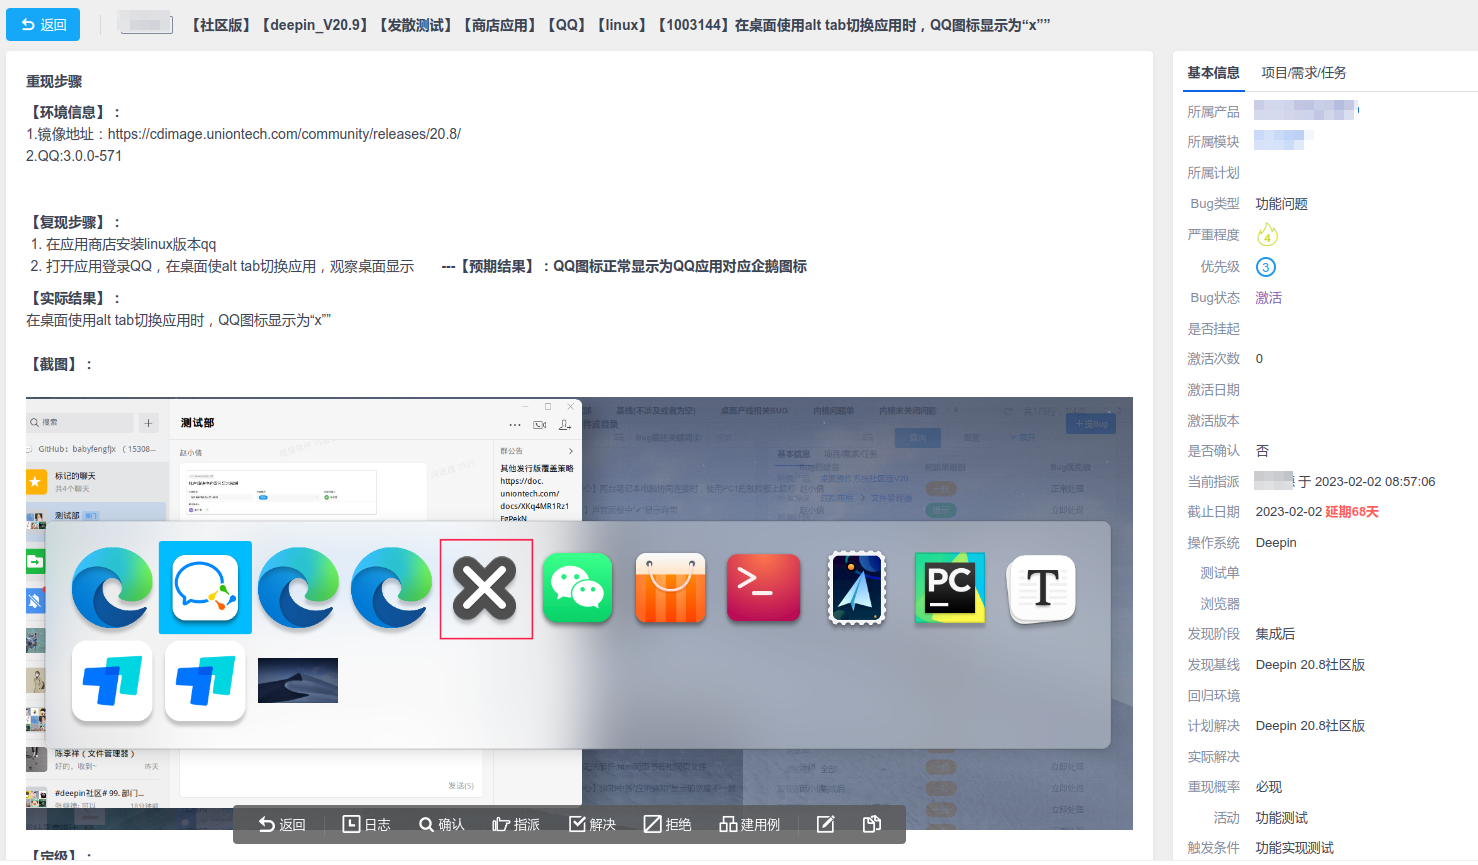Click the video call icon in 测试部 chat
This screenshot has height=865, width=1478.
point(540,425)
